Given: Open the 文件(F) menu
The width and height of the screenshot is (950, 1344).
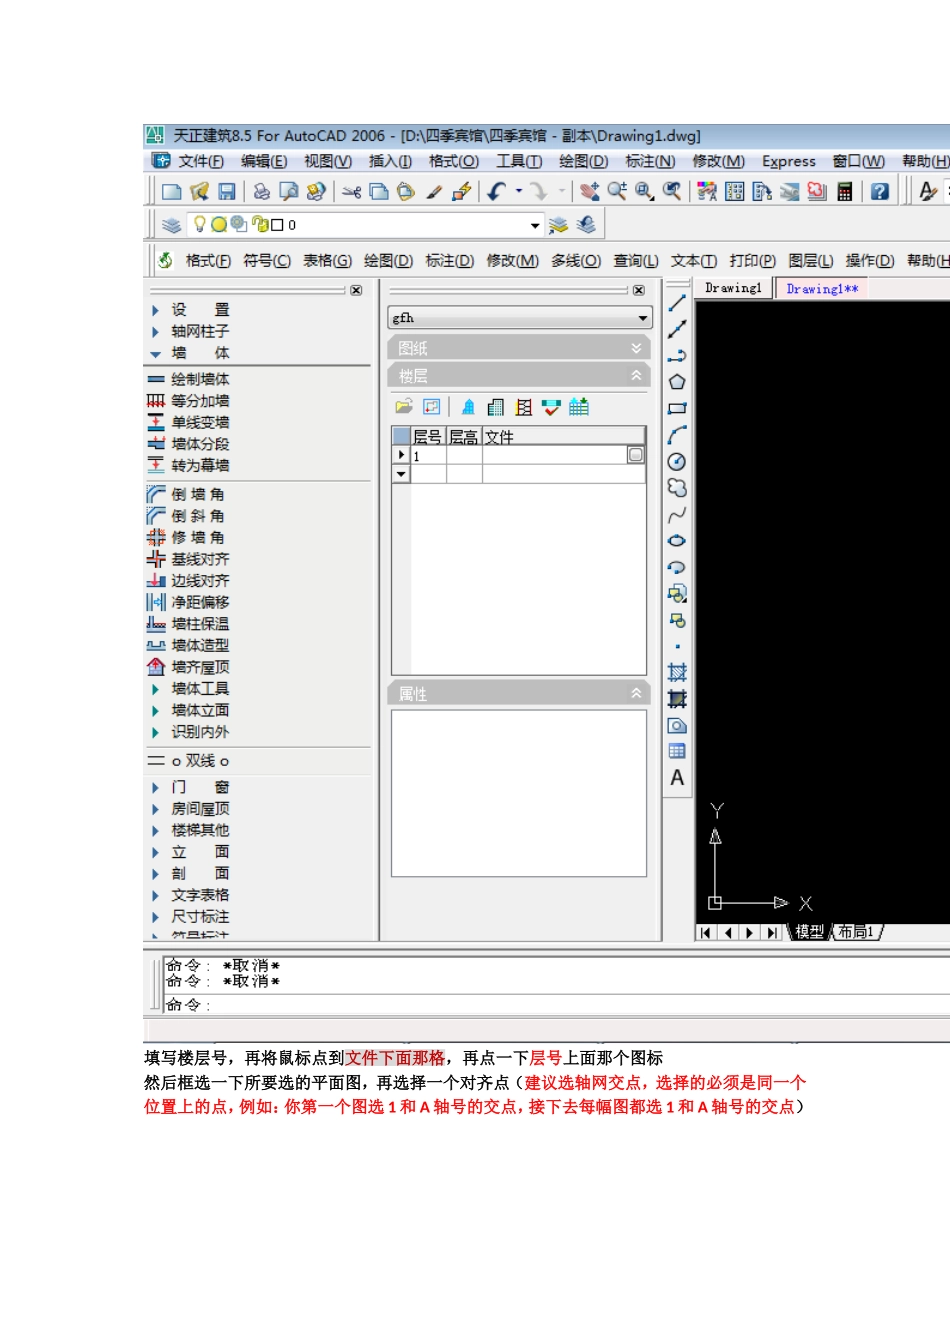Looking at the screenshot, I should [x=201, y=161].
